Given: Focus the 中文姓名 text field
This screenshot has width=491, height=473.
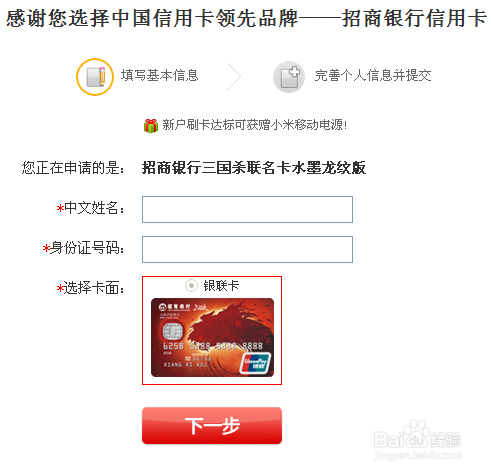Looking at the screenshot, I should (247, 209).
